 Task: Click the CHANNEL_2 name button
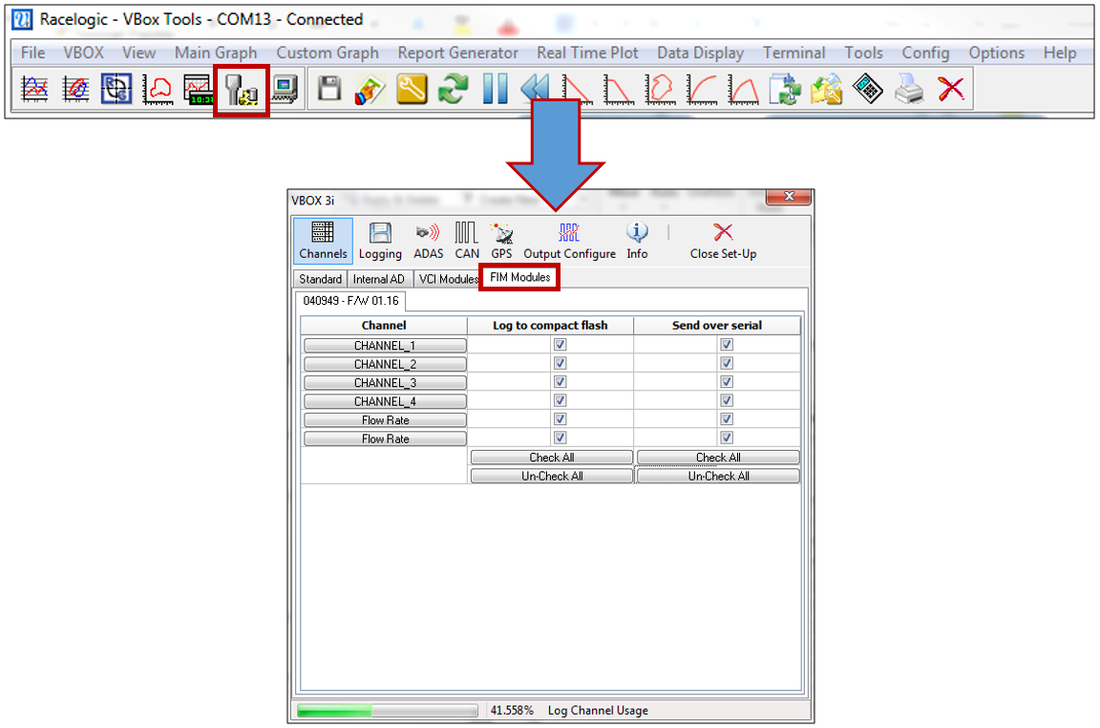pos(385,364)
